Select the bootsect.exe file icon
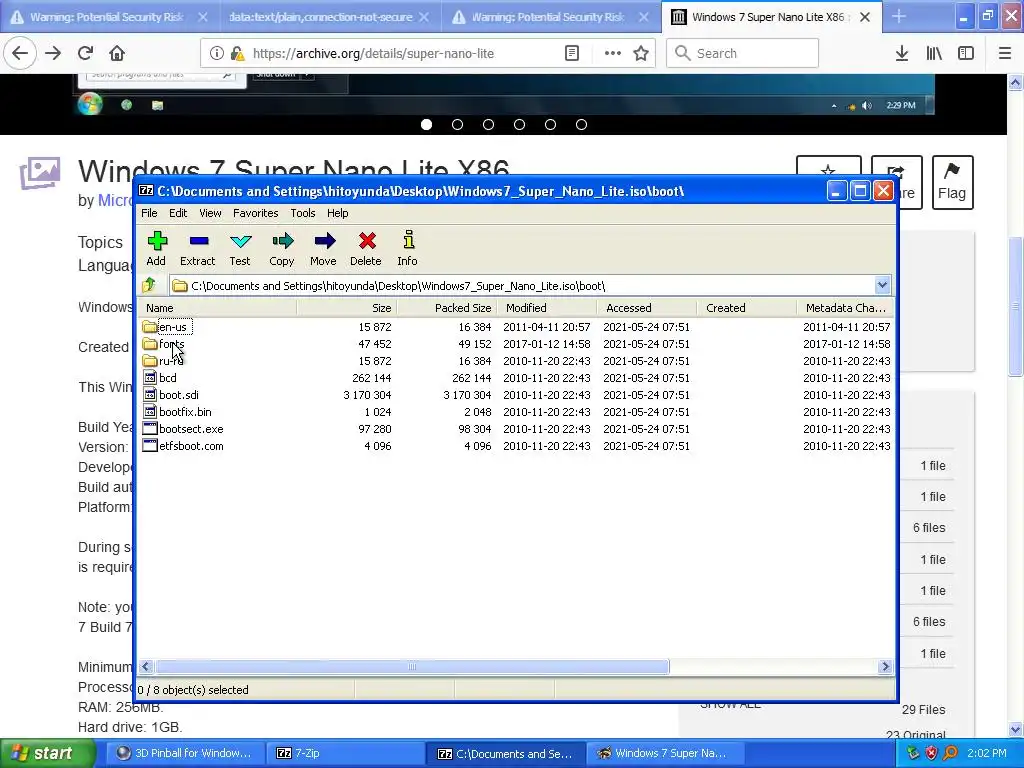This screenshot has height=768, width=1024. coord(150,428)
